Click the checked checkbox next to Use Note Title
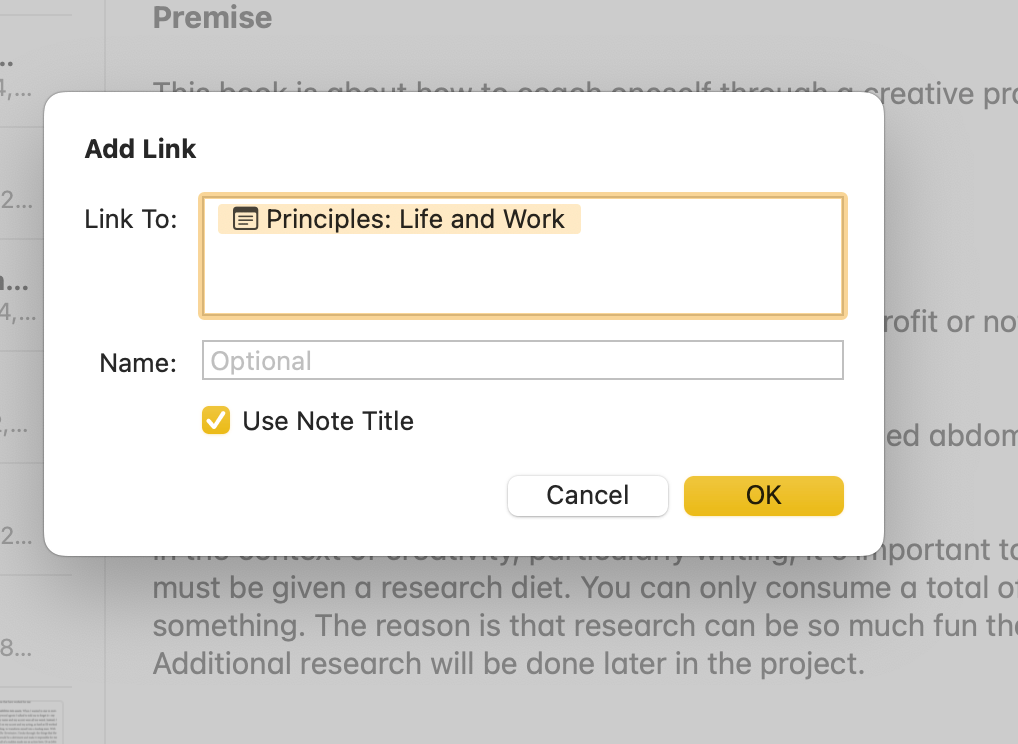This screenshot has height=744, width=1018. [x=214, y=421]
